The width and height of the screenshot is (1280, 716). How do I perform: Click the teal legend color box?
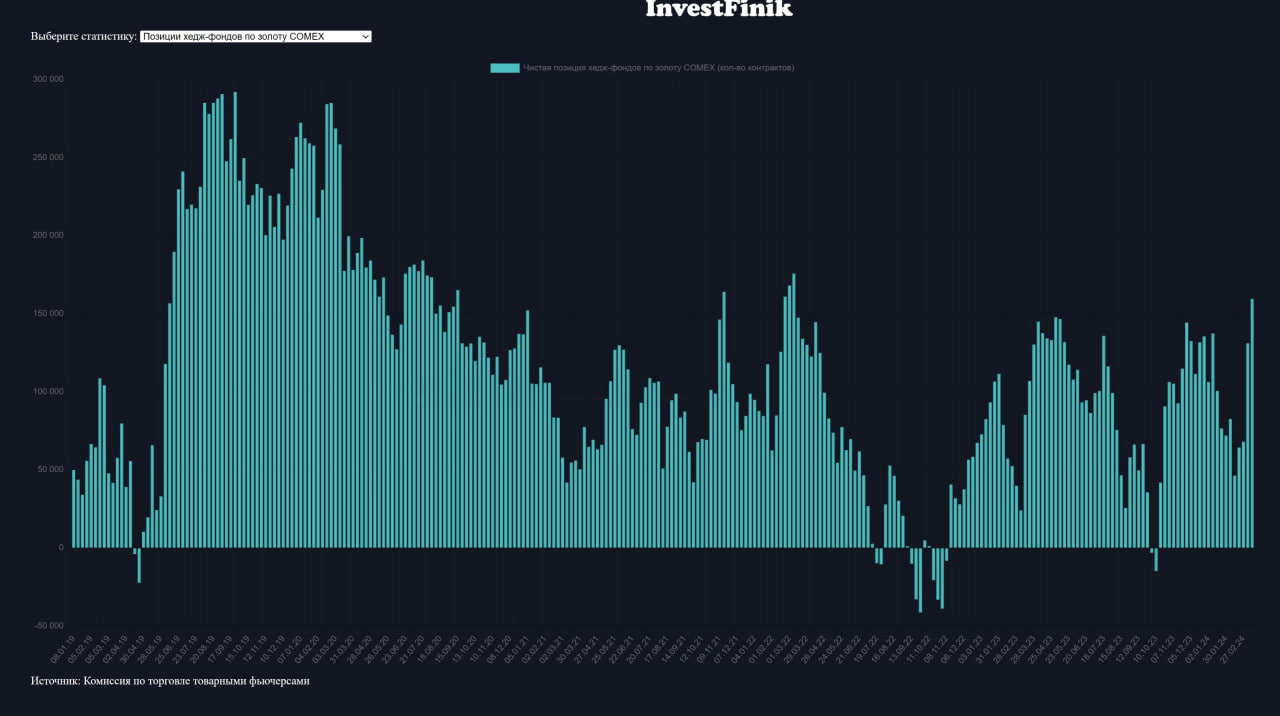504,68
